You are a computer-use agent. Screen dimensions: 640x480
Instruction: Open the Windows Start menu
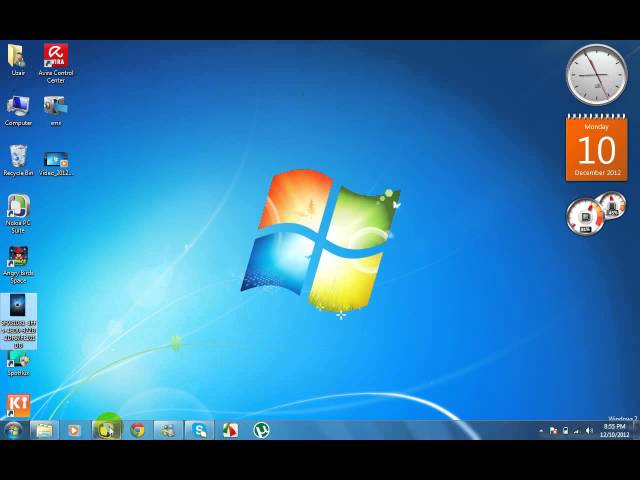[13, 430]
